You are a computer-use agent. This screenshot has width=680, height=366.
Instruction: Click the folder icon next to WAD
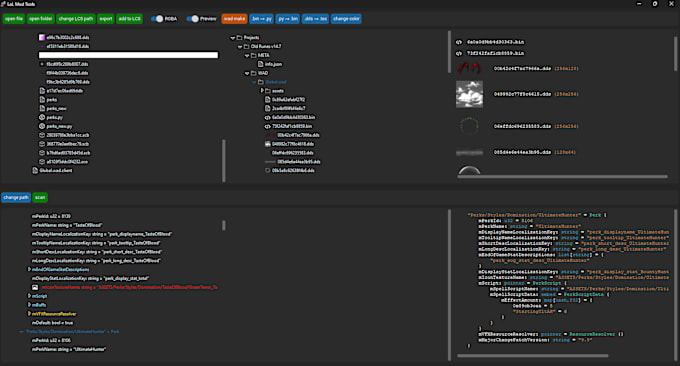tap(254, 73)
